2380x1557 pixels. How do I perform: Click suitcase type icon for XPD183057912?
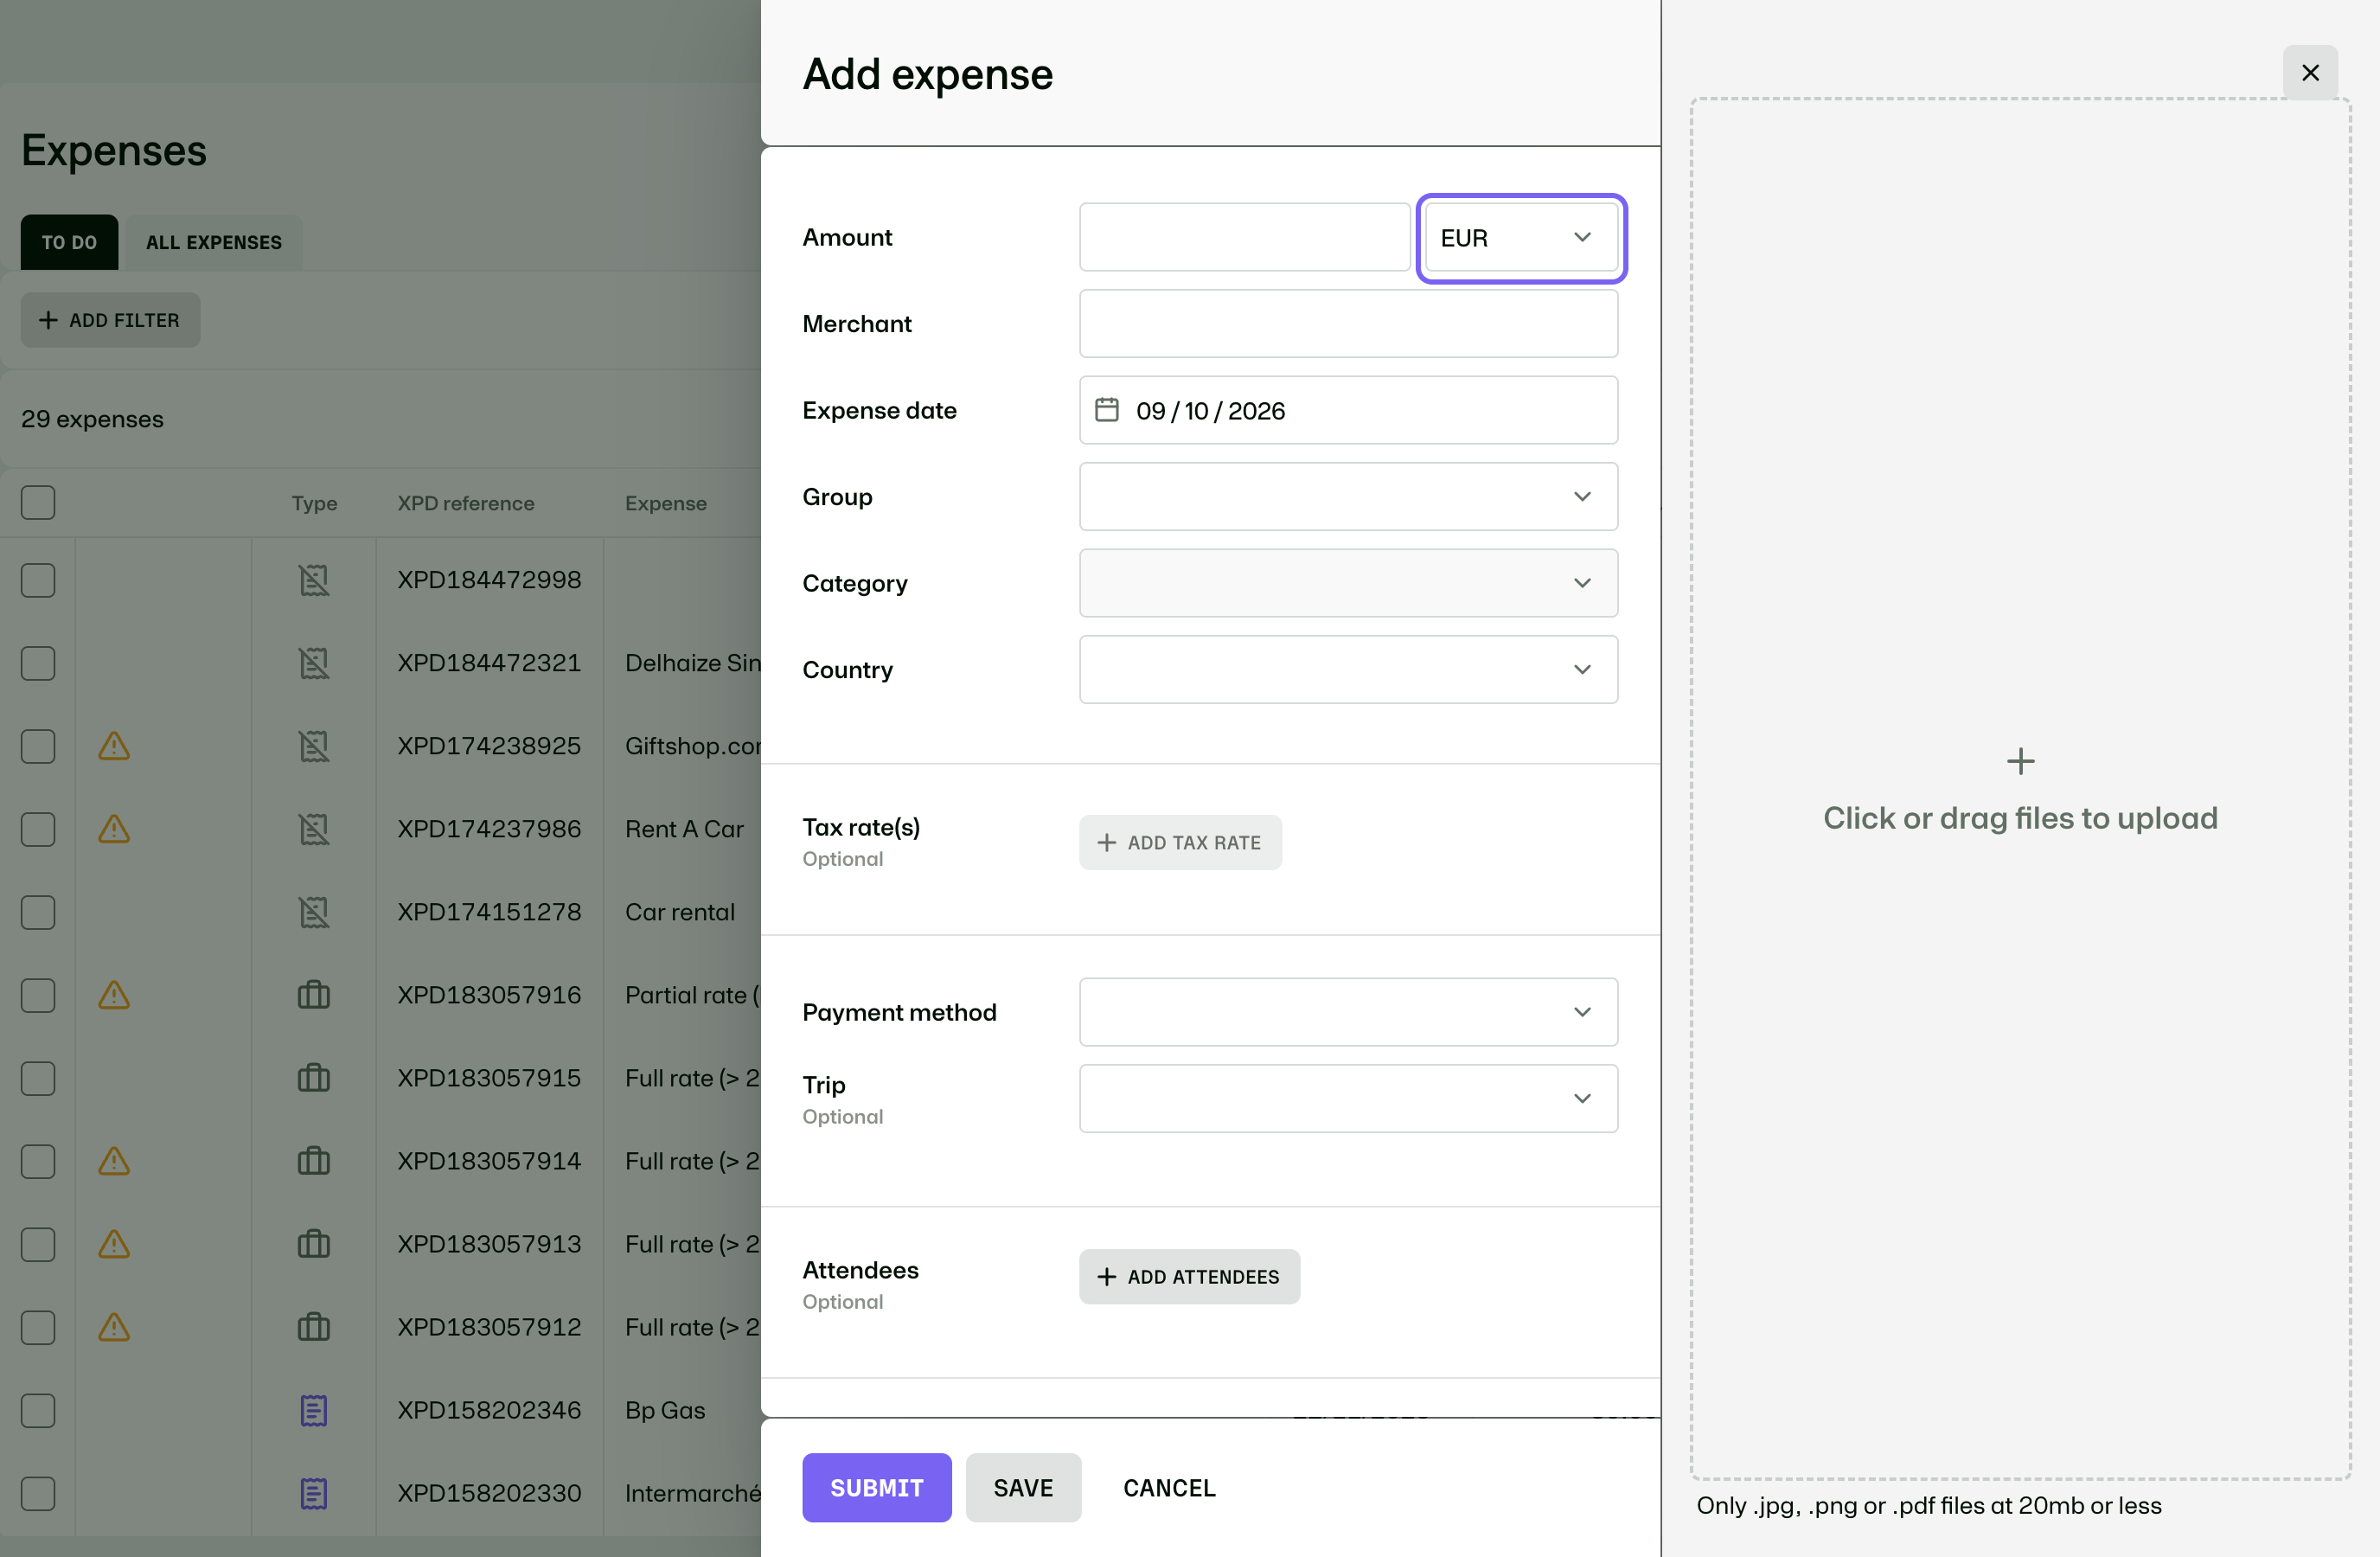tap(314, 1327)
